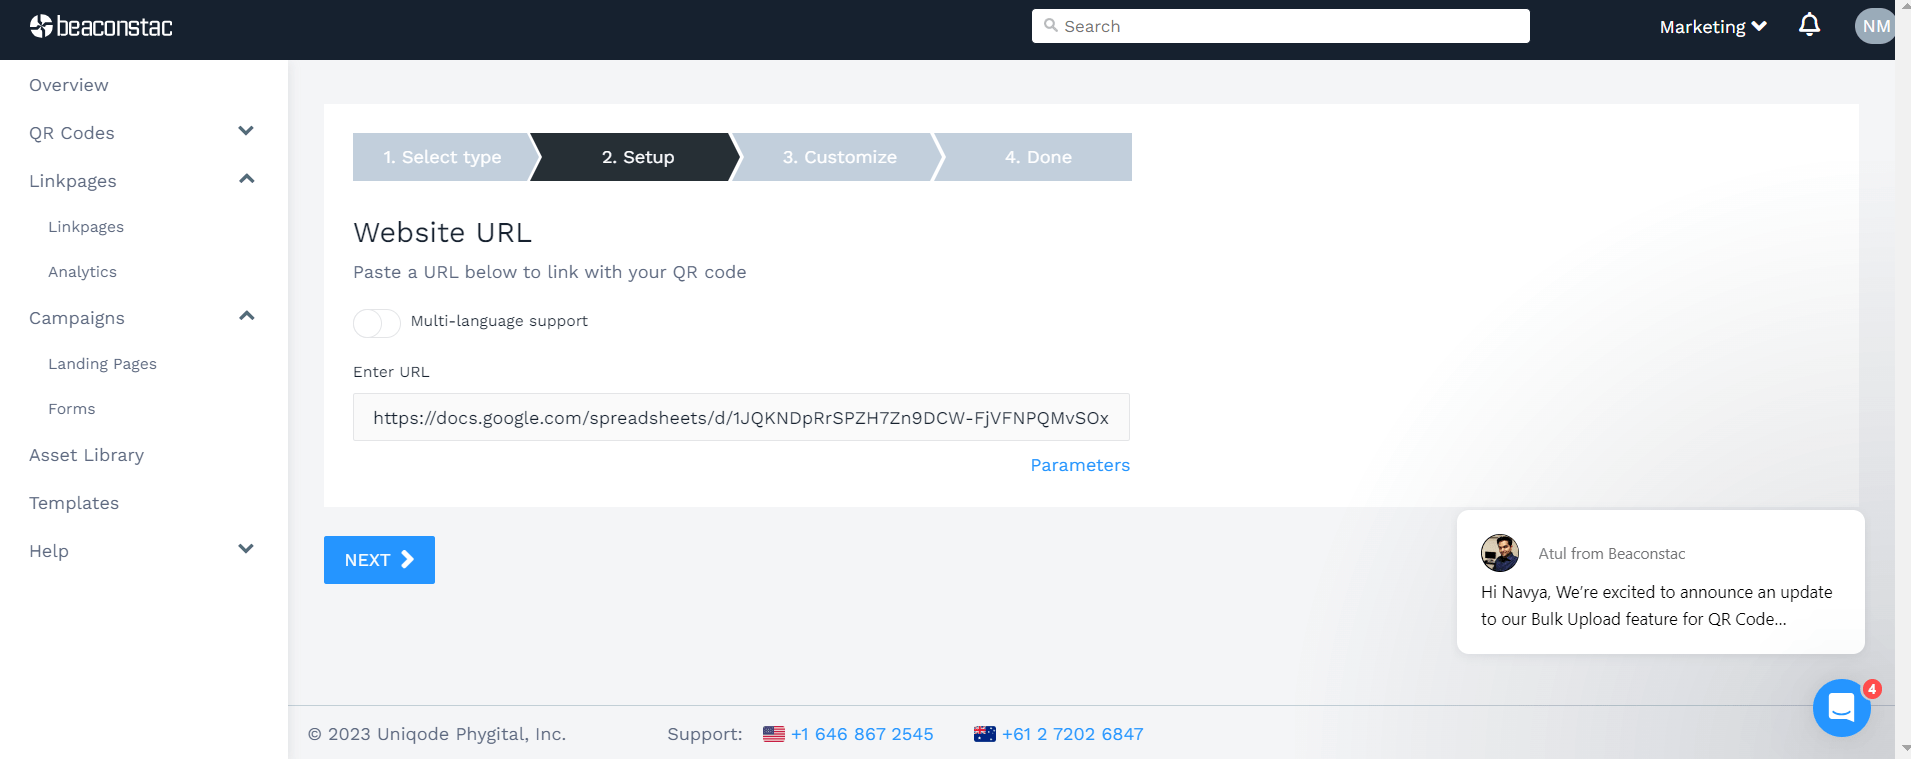Click the US flag support icon
Image resolution: width=1911 pixels, height=759 pixels.
click(x=774, y=734)
